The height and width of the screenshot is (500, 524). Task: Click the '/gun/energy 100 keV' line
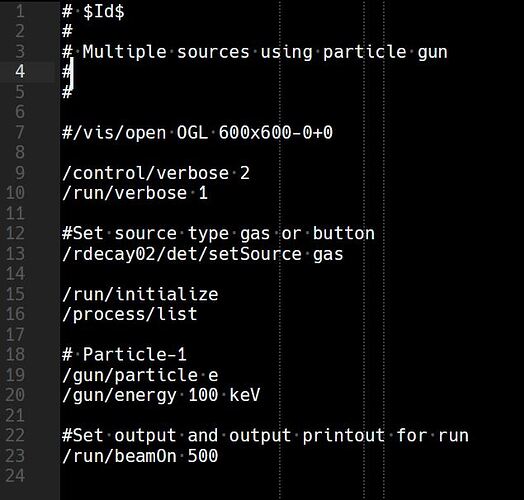[x=161, y=395]
